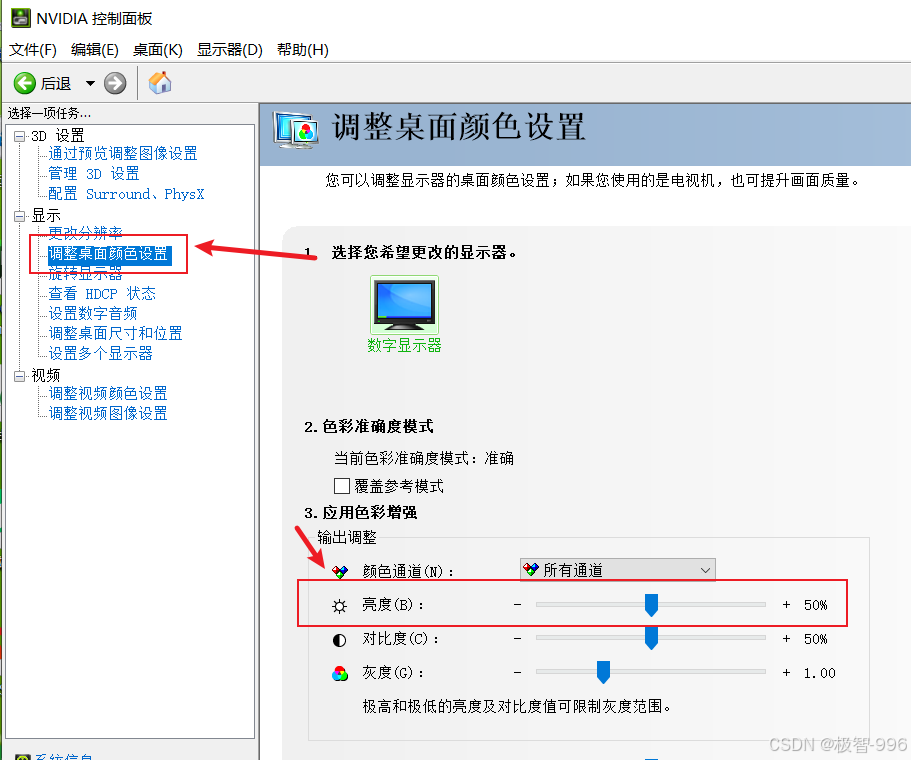
Task: Click the green Back arrow icon
Action: pyautogui.click(x=24, y=83)
